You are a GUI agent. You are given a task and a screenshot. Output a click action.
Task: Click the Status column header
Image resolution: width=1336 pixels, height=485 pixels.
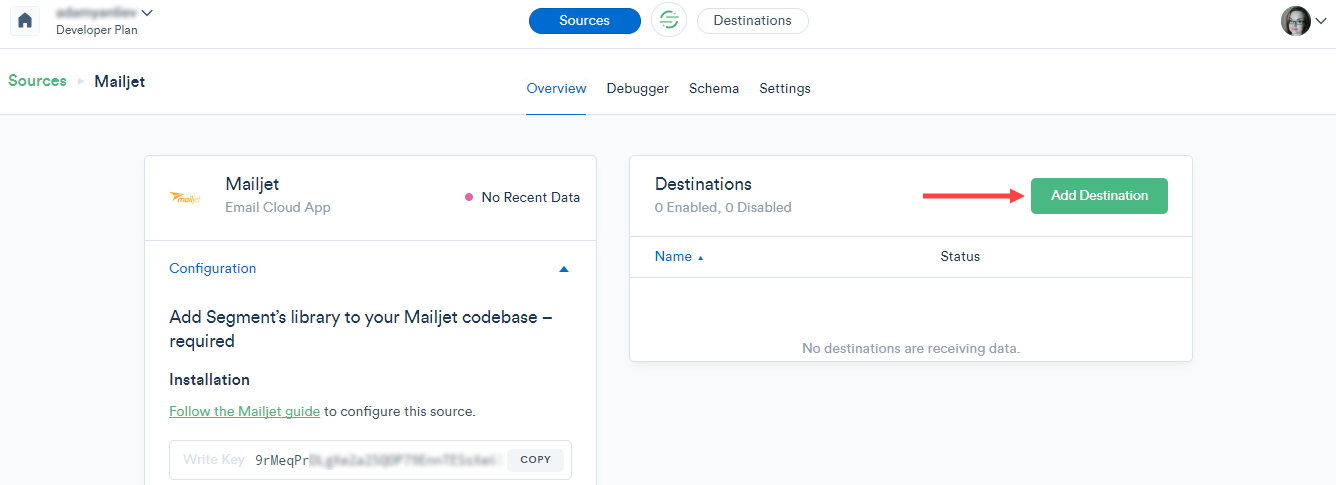(x=960, y=257)
